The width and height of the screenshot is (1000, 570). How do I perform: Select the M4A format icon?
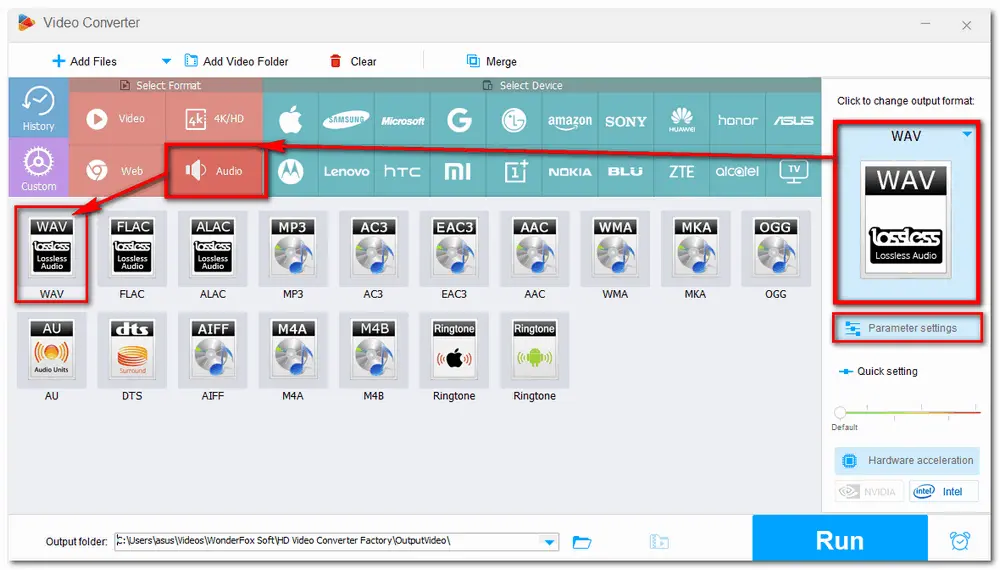click(293, 351)
